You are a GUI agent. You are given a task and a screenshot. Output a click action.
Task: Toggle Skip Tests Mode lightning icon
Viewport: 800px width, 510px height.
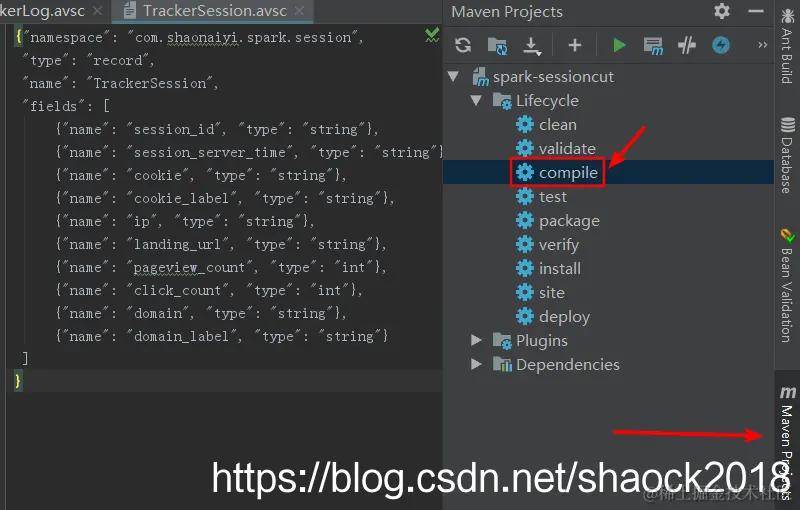coord(720,45)
